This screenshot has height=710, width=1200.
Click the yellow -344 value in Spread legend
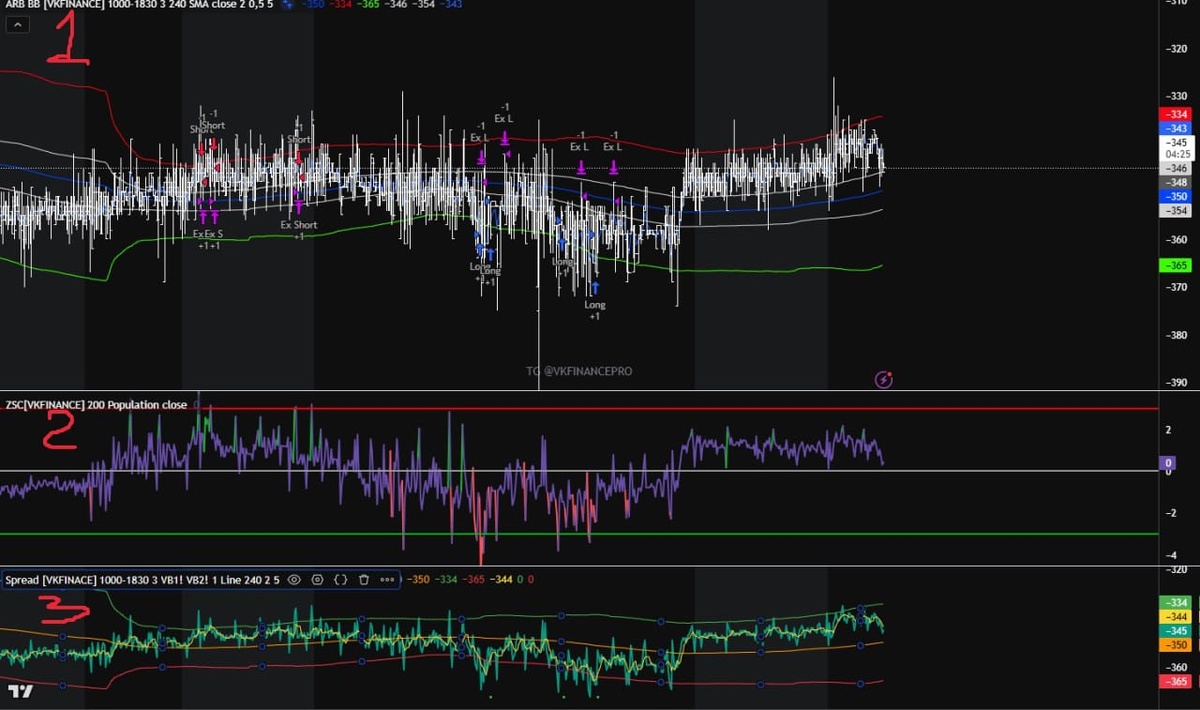[500, 580]
